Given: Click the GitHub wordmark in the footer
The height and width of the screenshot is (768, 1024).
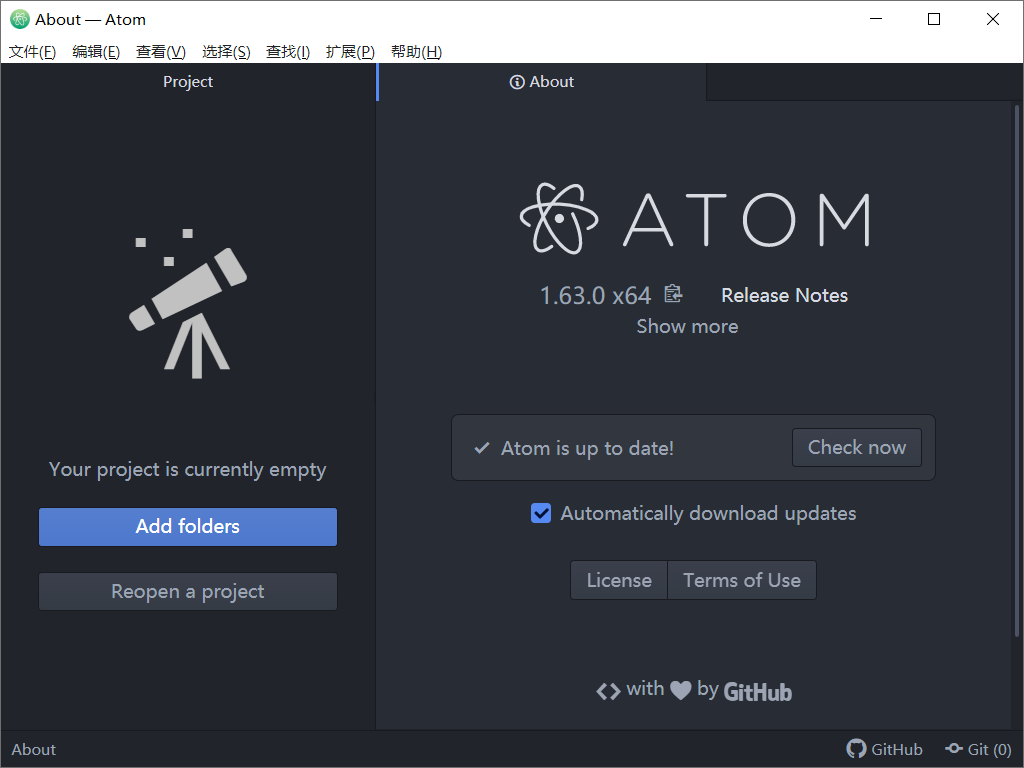Looking at the screenshot, I should point(758,692).
